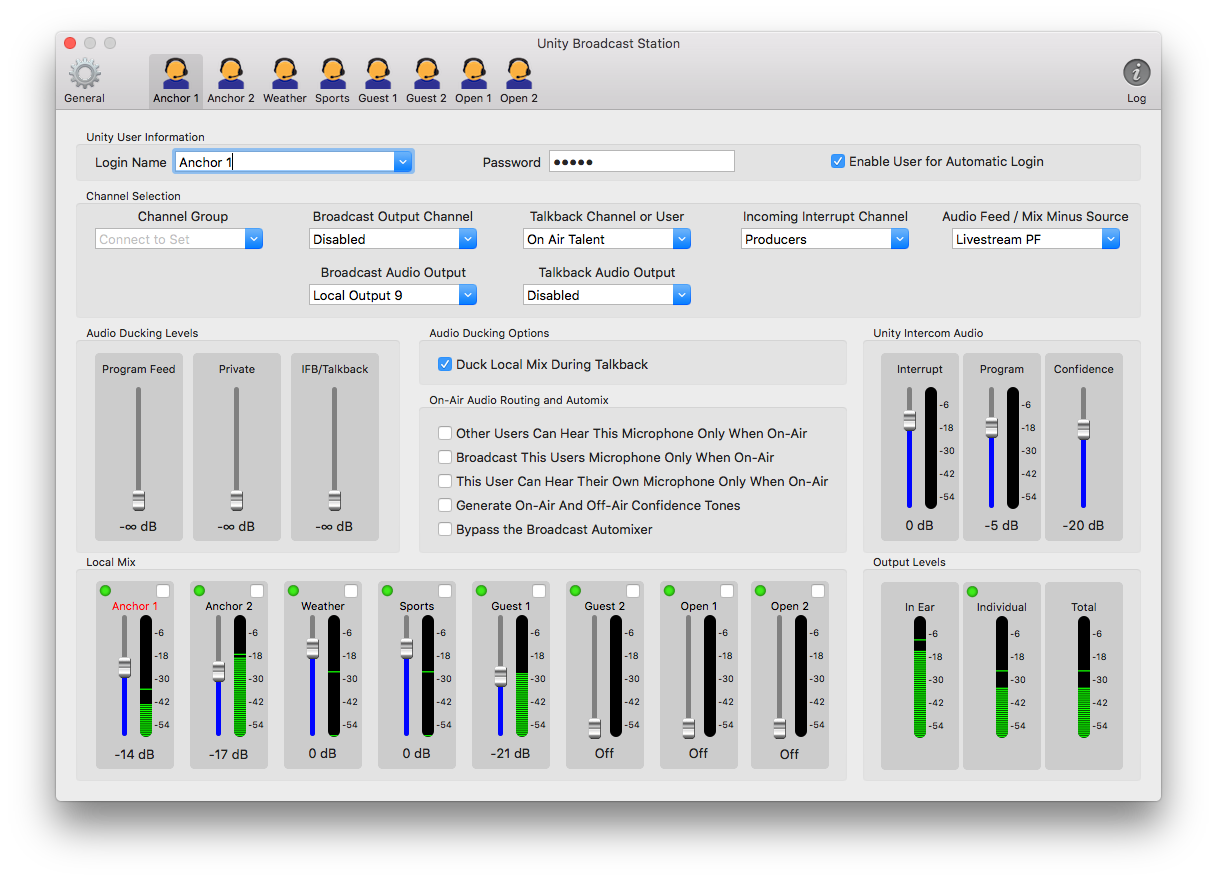
Task: Tick the Open 2 local mix checkbox
Action: click(x=818, y=591)
